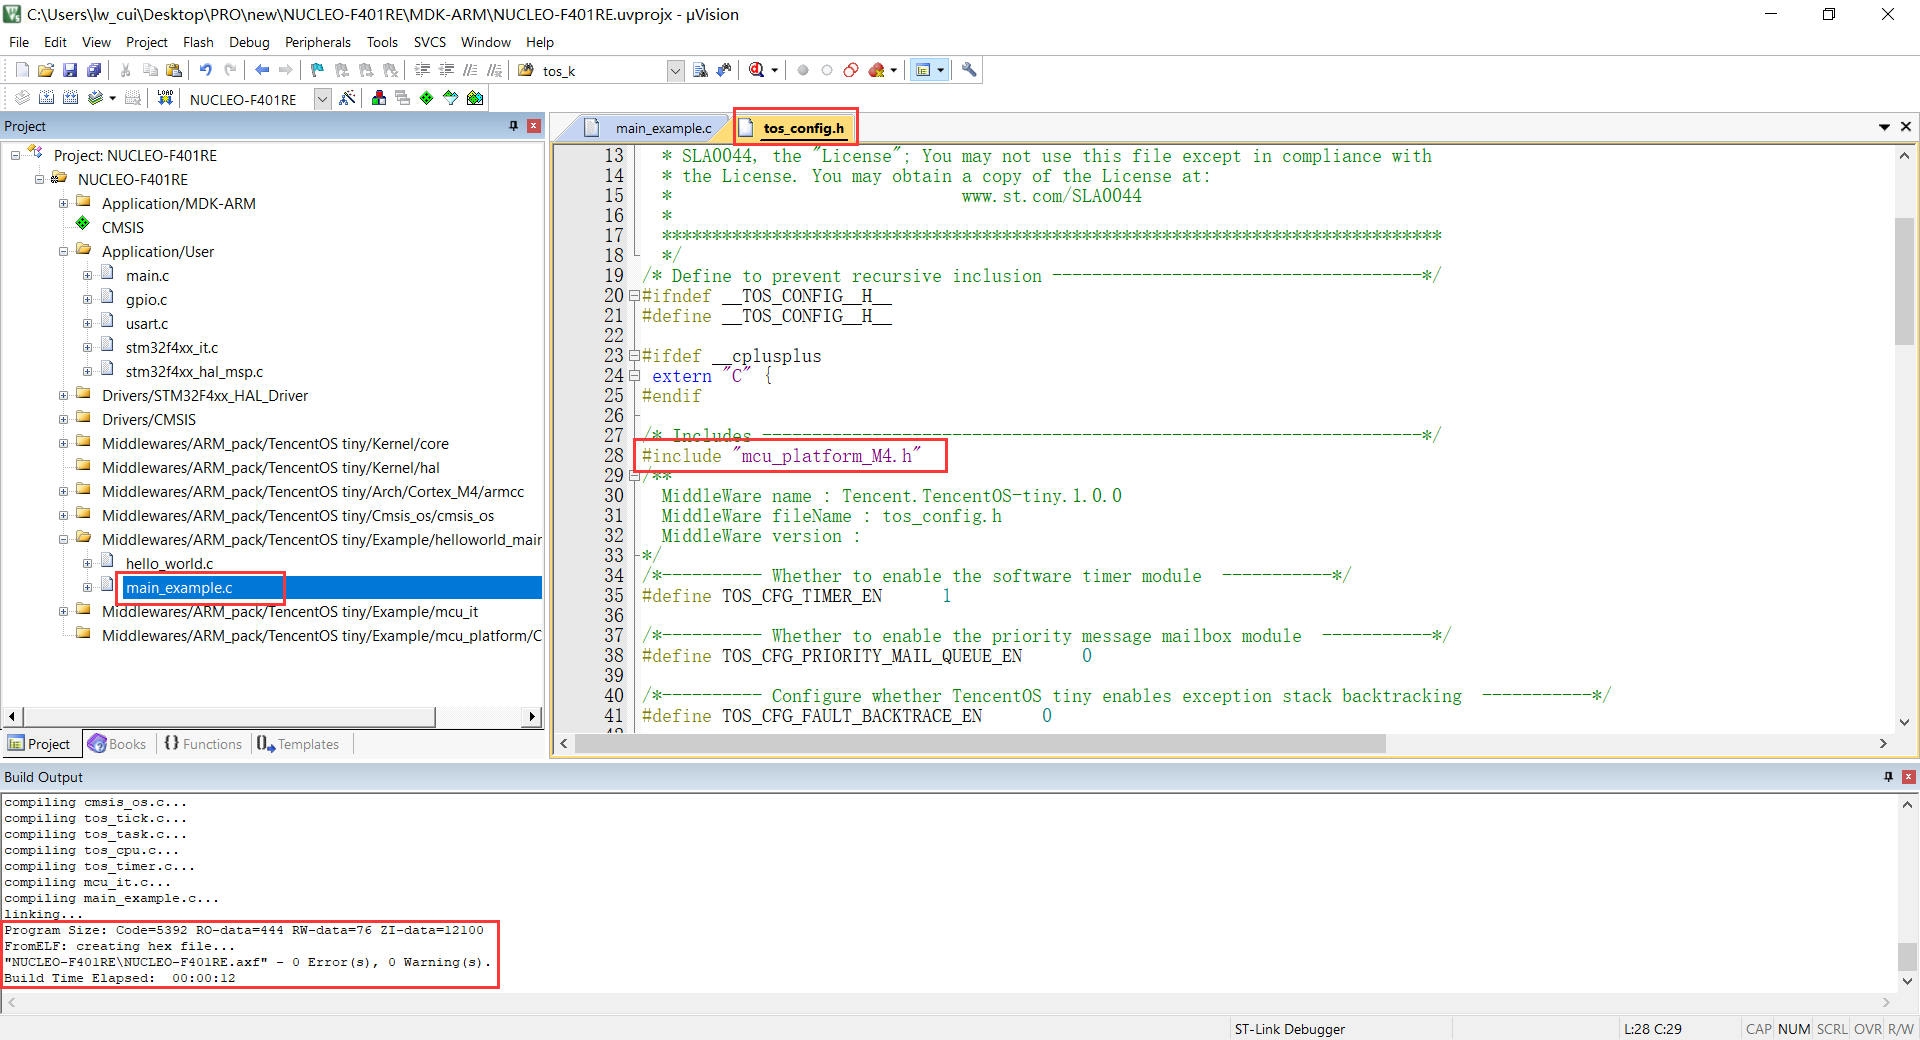Click the Project panel horizontal scrollbar
The width and height of the screenshot is (1920, 1040).
click(x=229, y=717)
